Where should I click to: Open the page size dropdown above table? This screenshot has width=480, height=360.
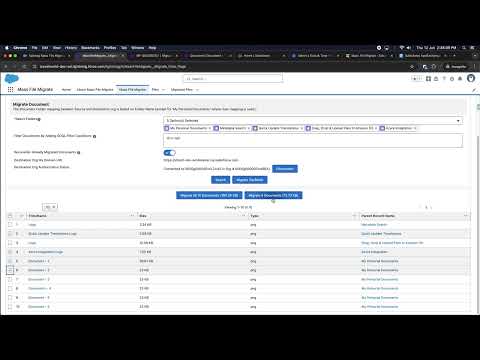pyautogui.click(x=50, y=207)
